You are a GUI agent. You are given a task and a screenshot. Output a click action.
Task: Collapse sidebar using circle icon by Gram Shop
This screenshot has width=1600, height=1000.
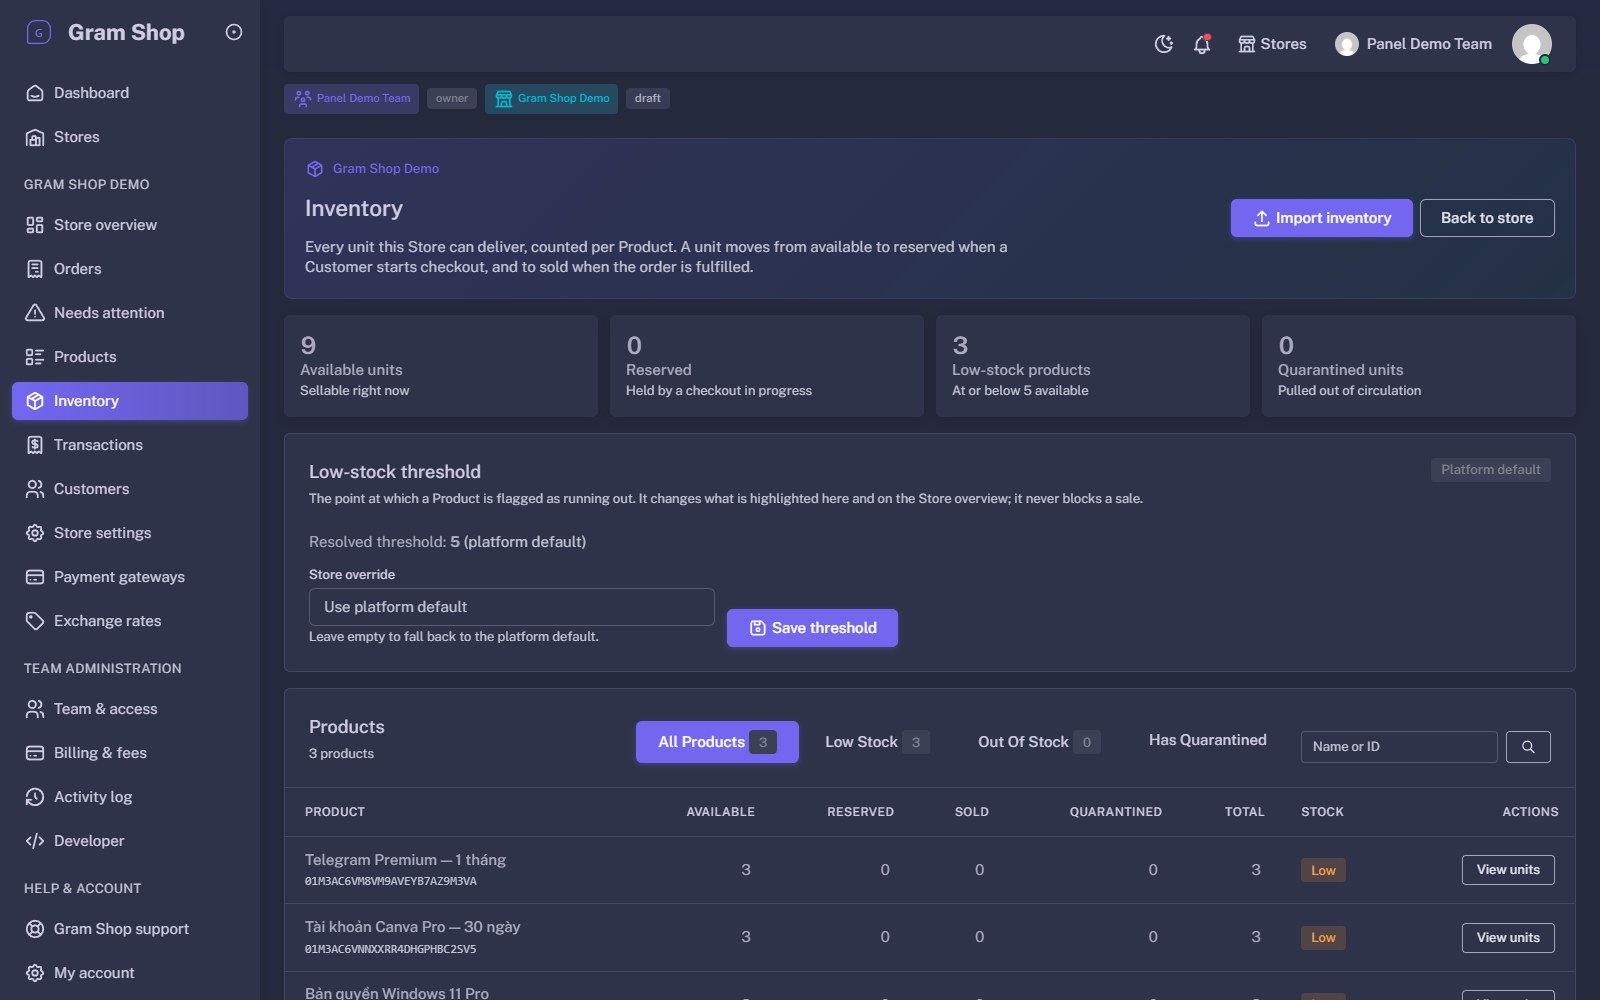pyautogui.click(x=234, y=32)
